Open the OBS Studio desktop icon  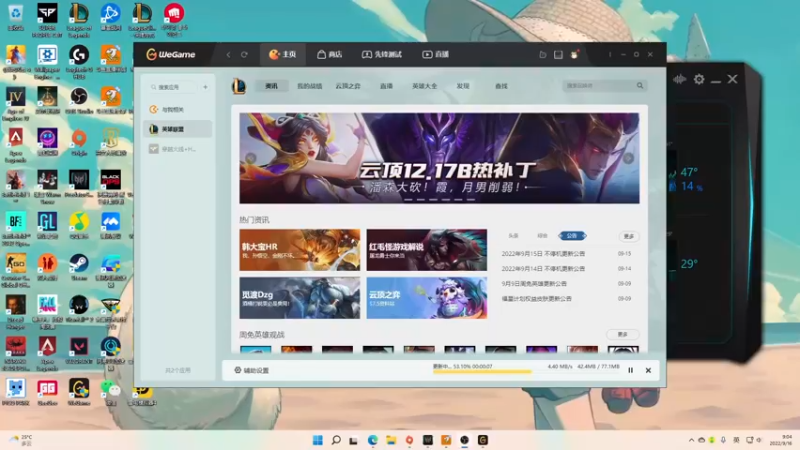tap(79, 100)
